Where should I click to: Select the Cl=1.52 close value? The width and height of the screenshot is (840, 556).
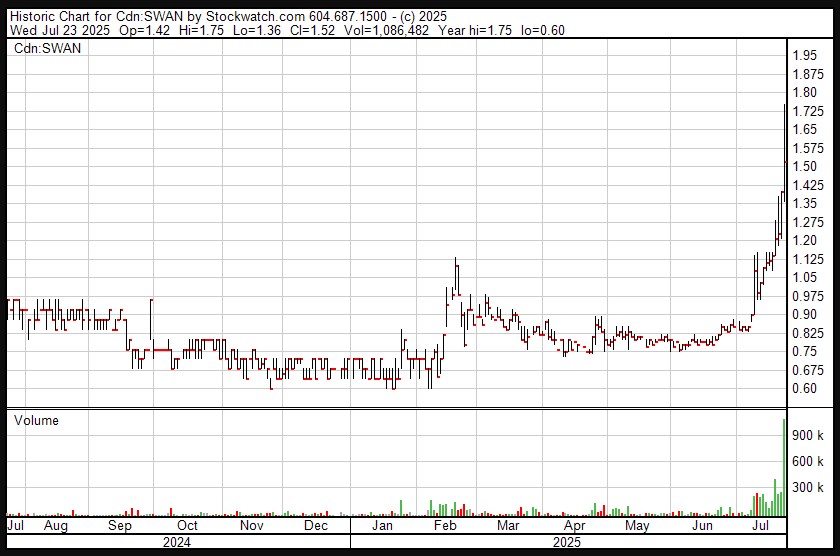[x=312, y=30]
